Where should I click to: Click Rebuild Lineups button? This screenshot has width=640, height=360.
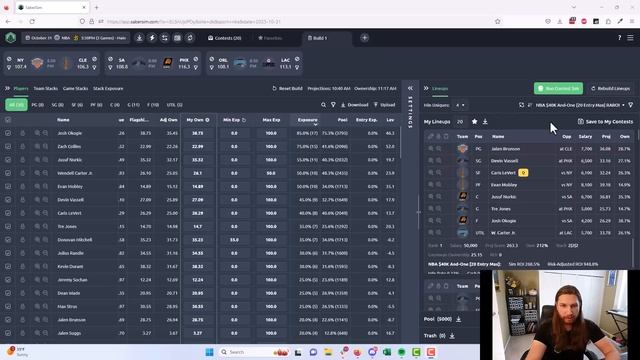(610, 88)
